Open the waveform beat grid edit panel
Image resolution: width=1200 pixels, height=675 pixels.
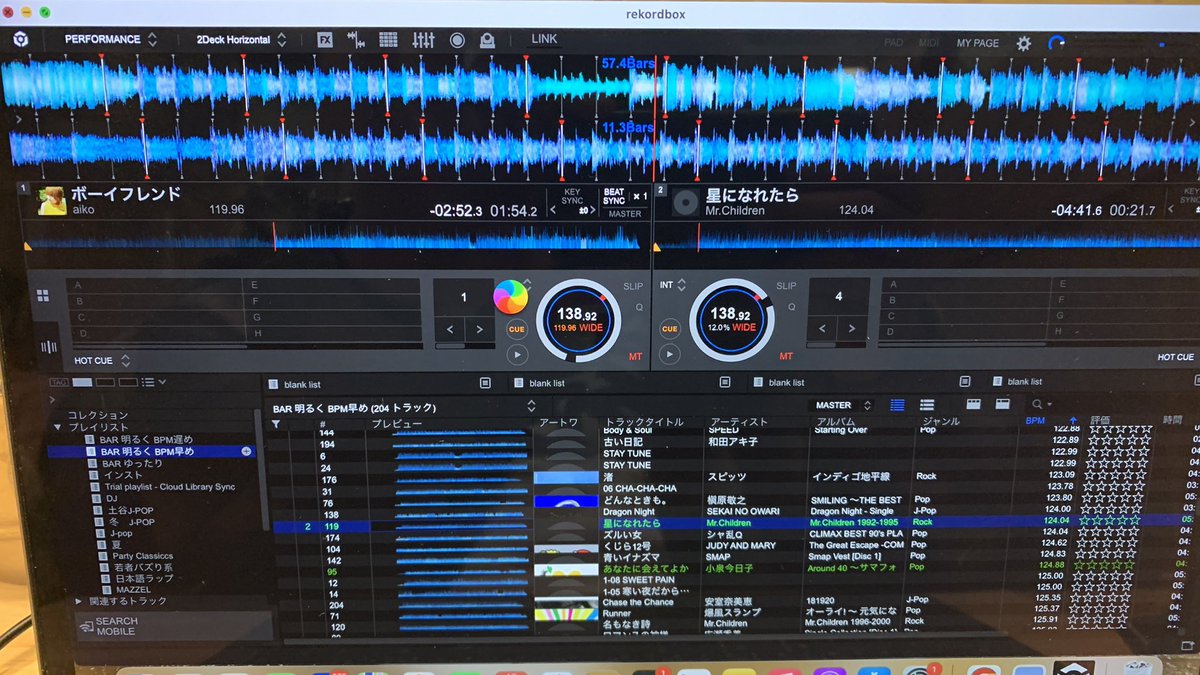click(x=357, y=40)
